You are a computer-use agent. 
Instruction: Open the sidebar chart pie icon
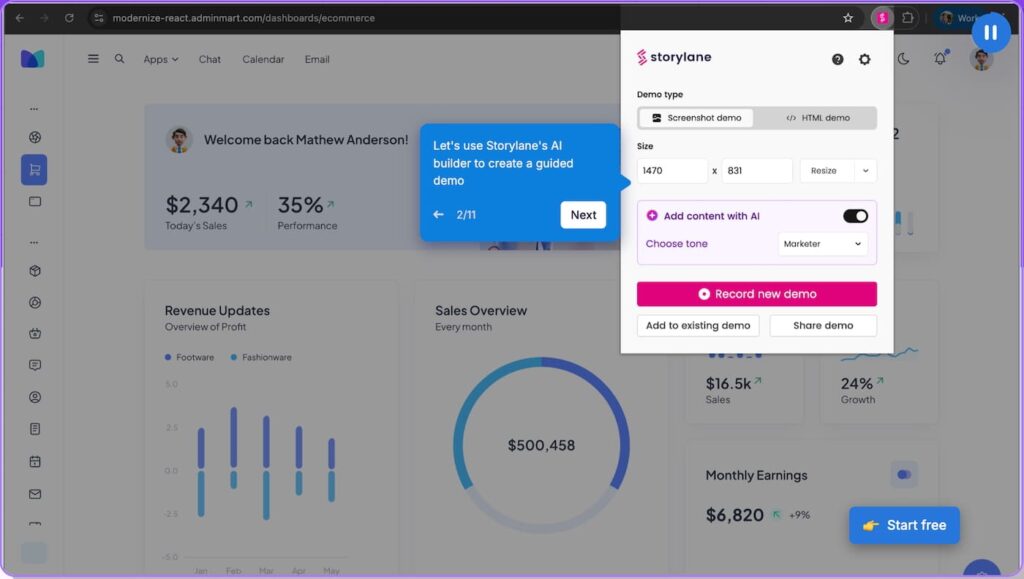point(35,302)
